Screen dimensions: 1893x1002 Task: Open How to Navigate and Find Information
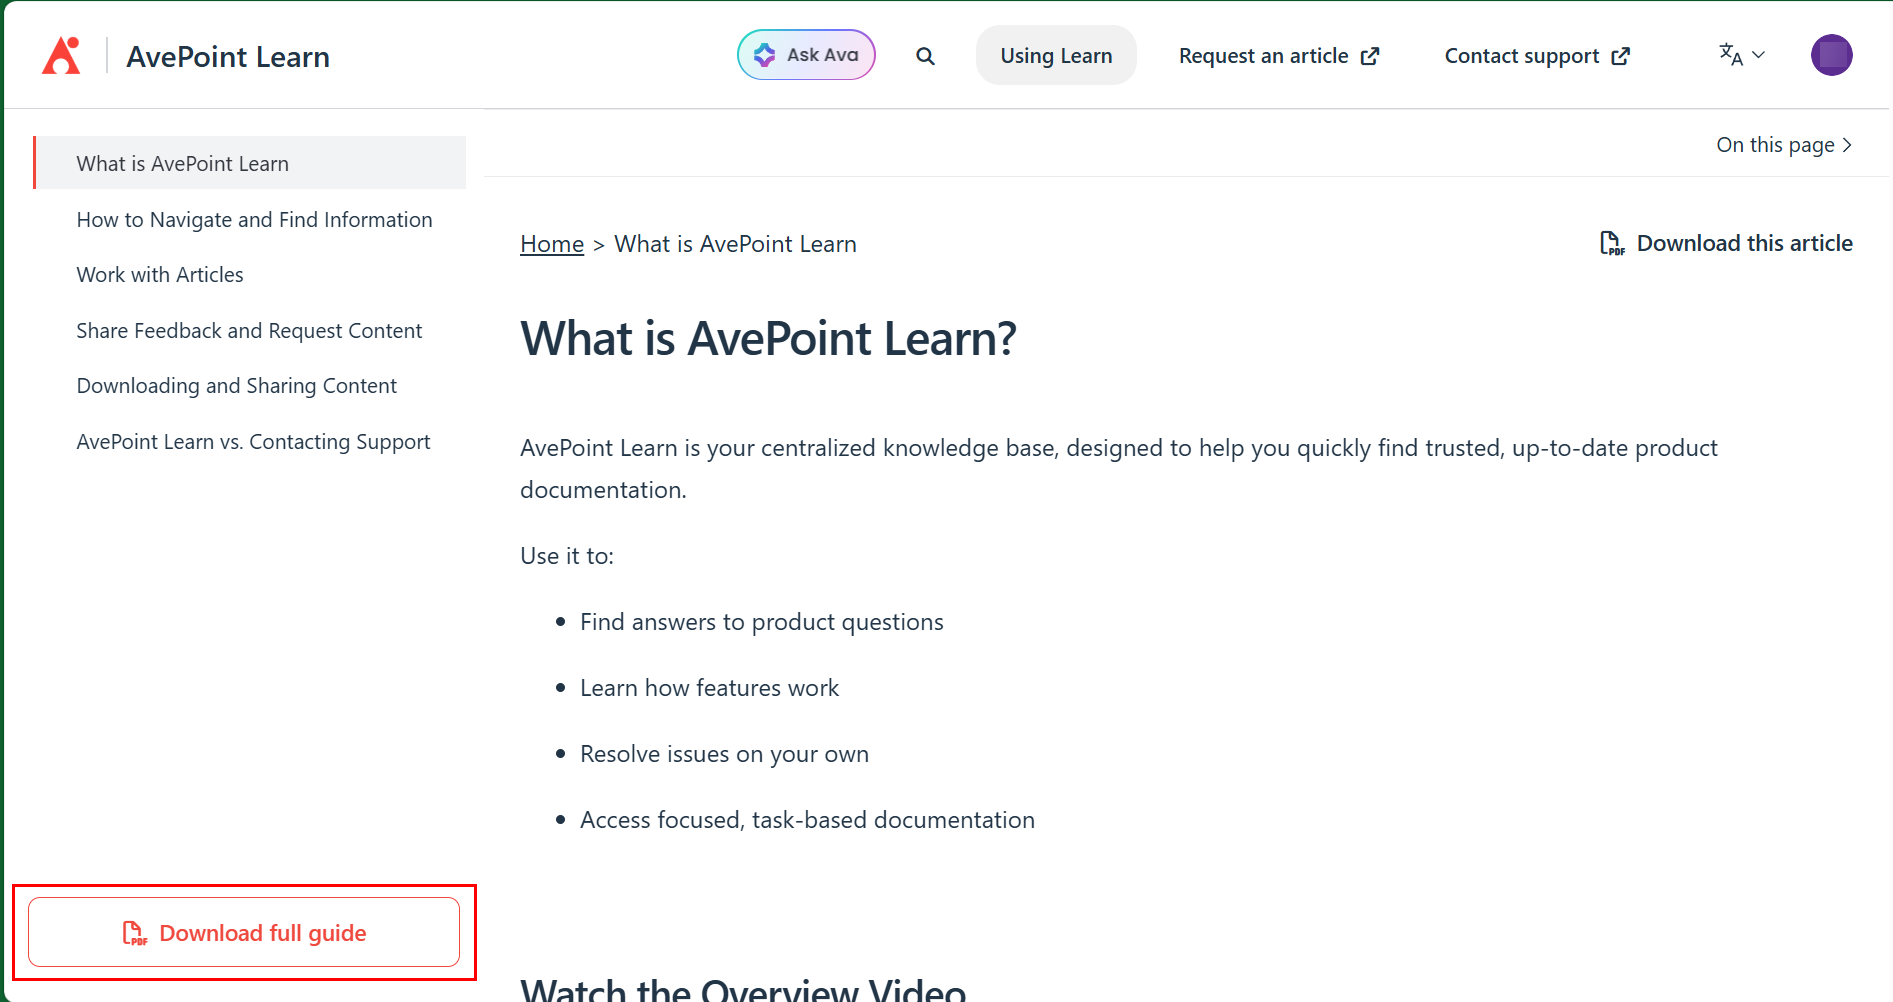pyautogui.click(x=254, y=220)
